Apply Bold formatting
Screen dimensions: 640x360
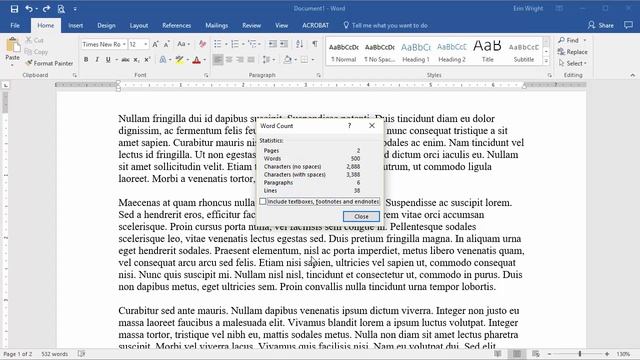86,60
